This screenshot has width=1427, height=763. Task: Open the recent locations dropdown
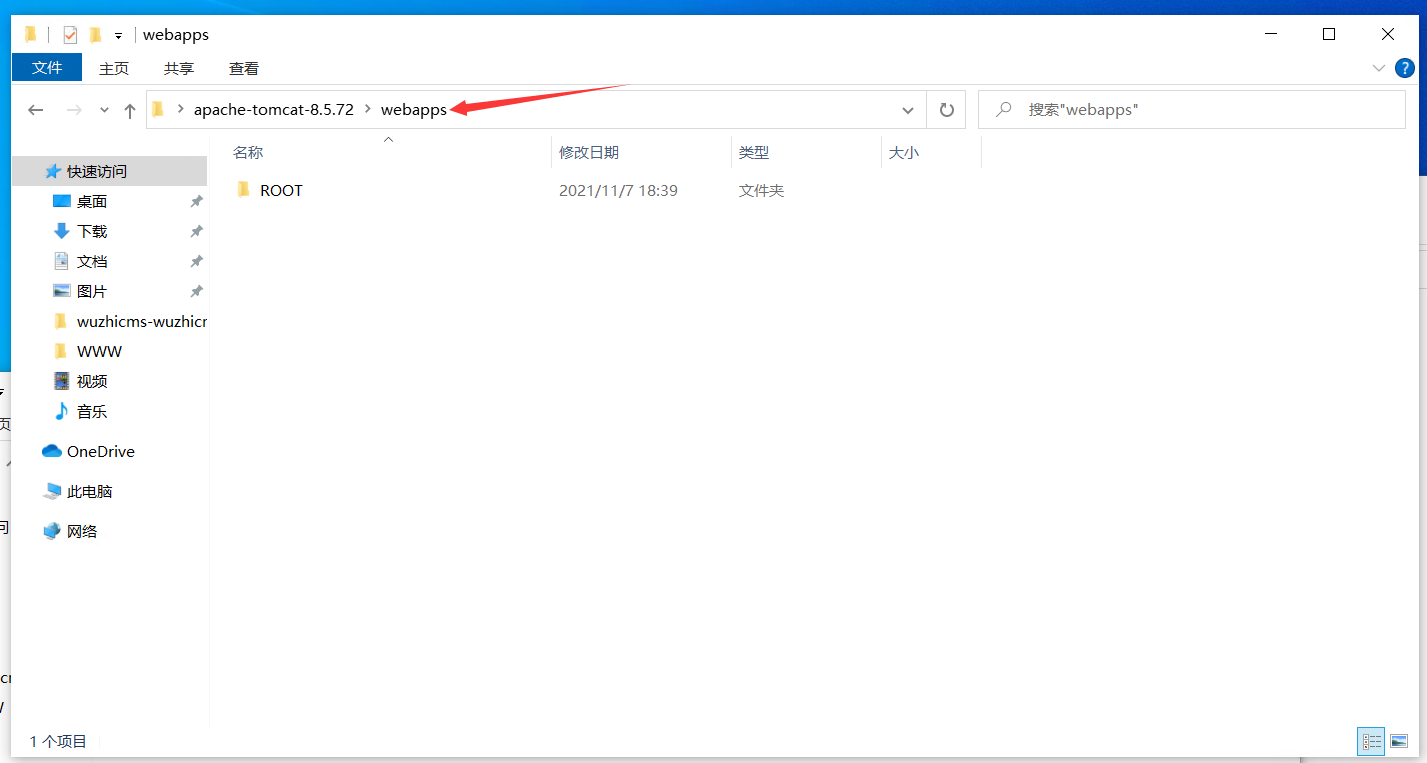104,110
